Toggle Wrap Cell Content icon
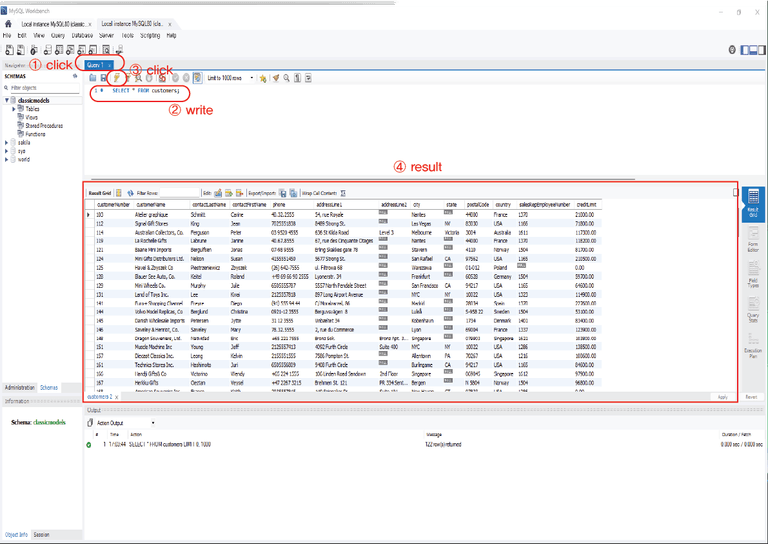This screenshot has width=768, height=544. [343, 193]
